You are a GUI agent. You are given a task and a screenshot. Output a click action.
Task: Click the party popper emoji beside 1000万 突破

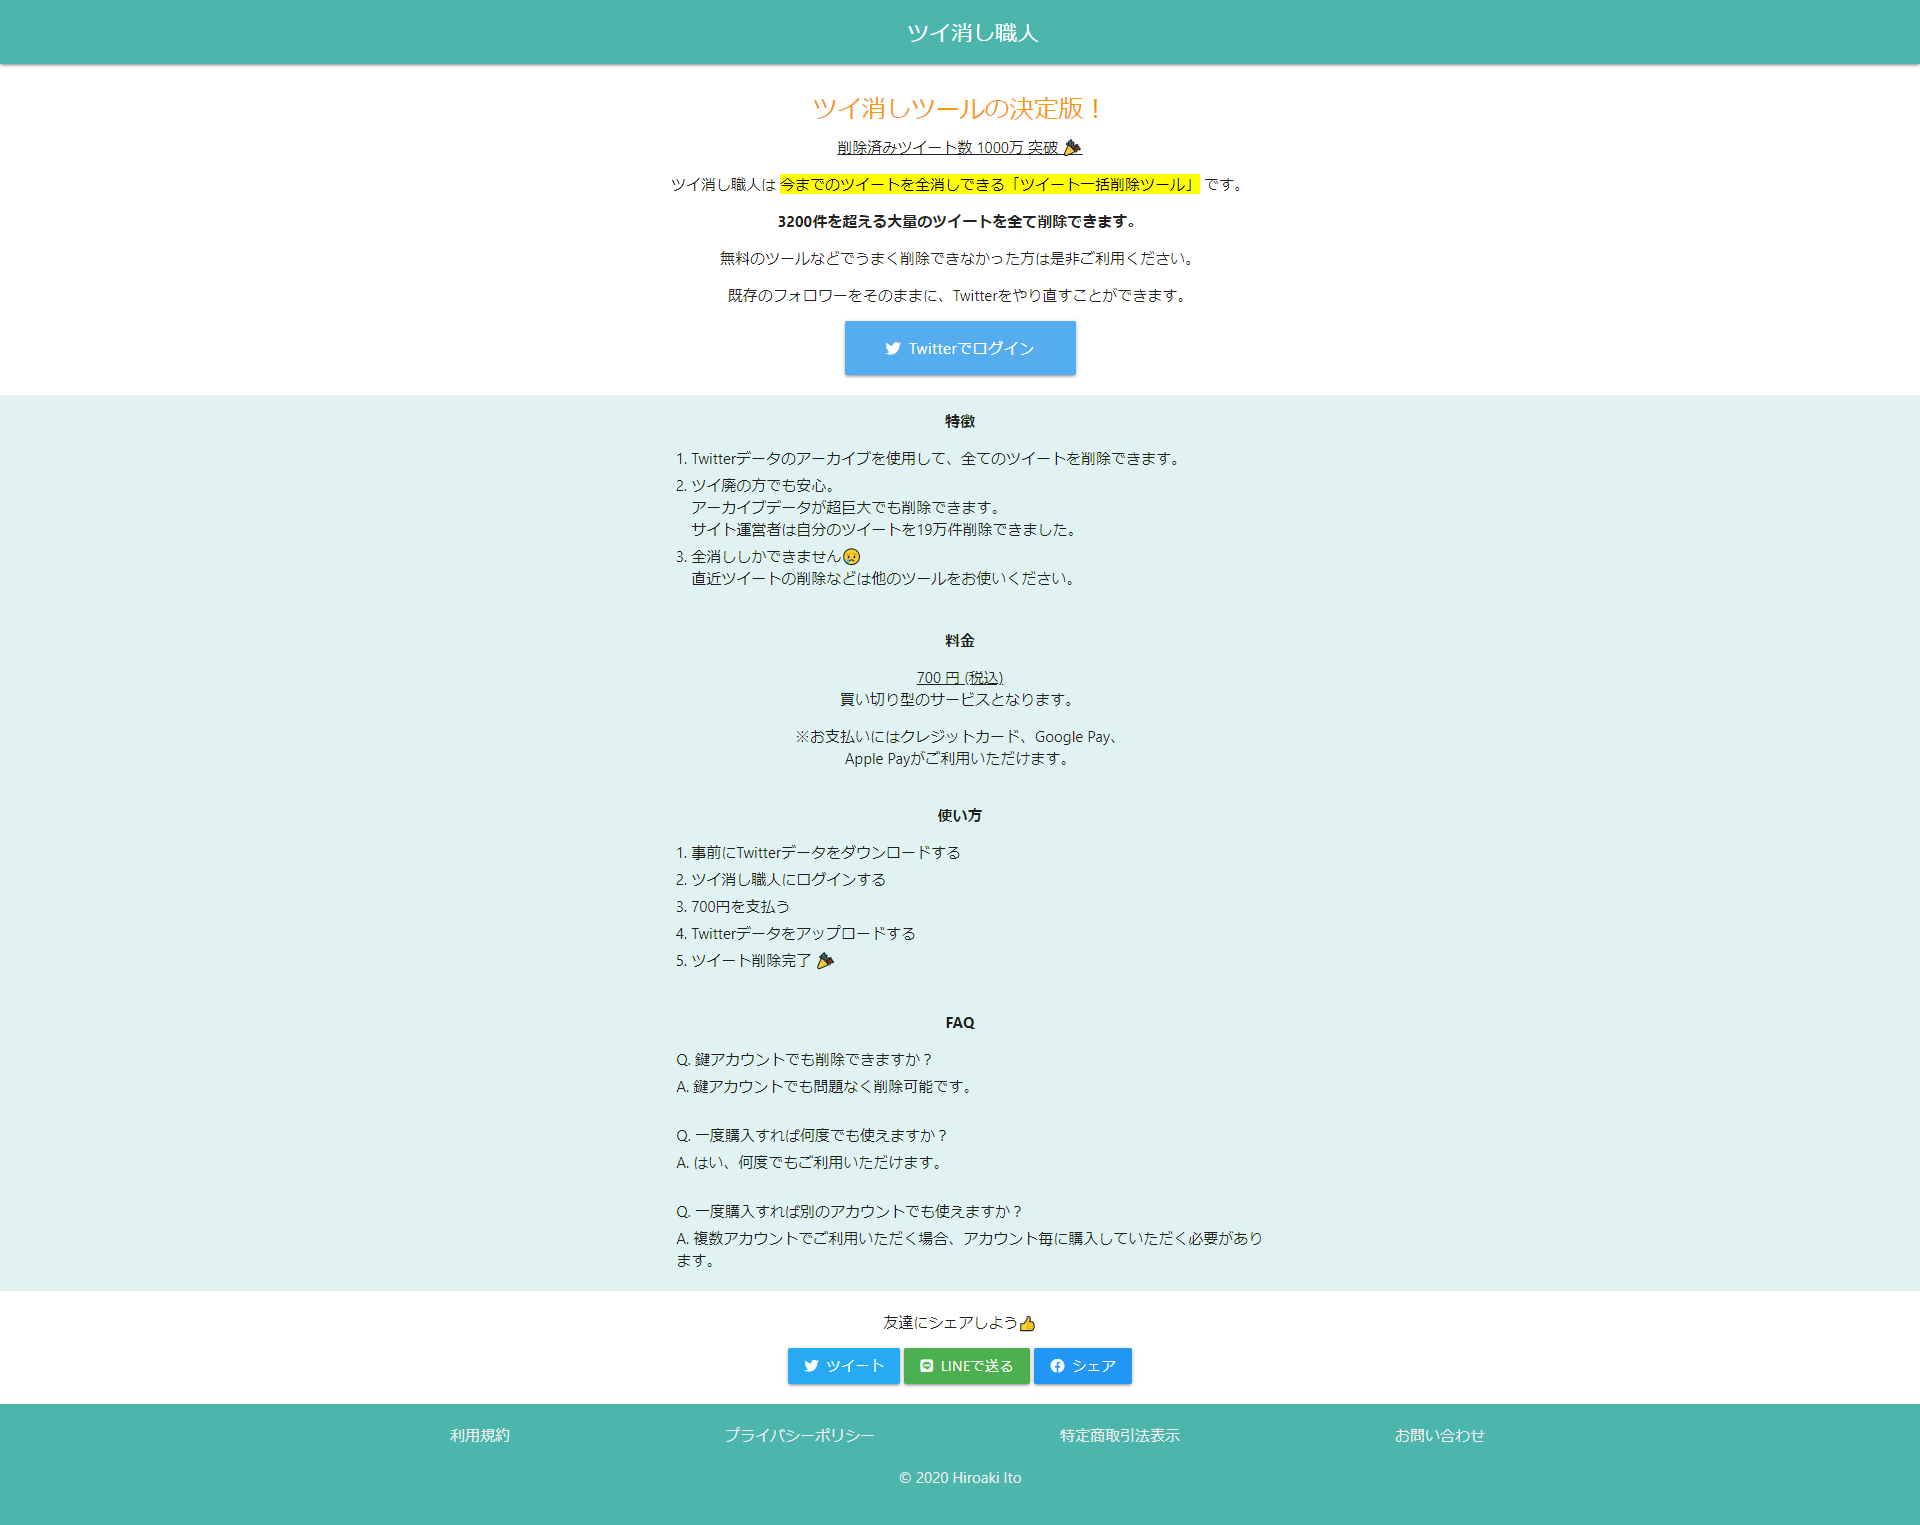coord(1072,148)
